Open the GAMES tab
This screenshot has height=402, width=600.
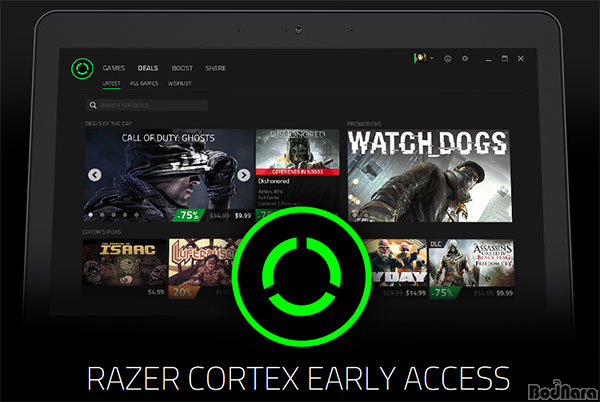114,68
